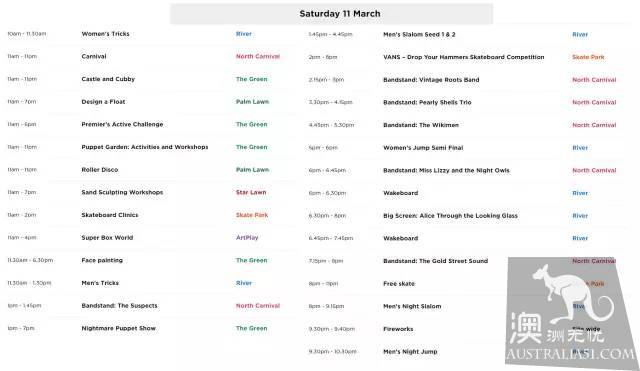640x371 pixels.
Task: Select North Carnival location for Carnival event
Action: click(x=258, y=56)
